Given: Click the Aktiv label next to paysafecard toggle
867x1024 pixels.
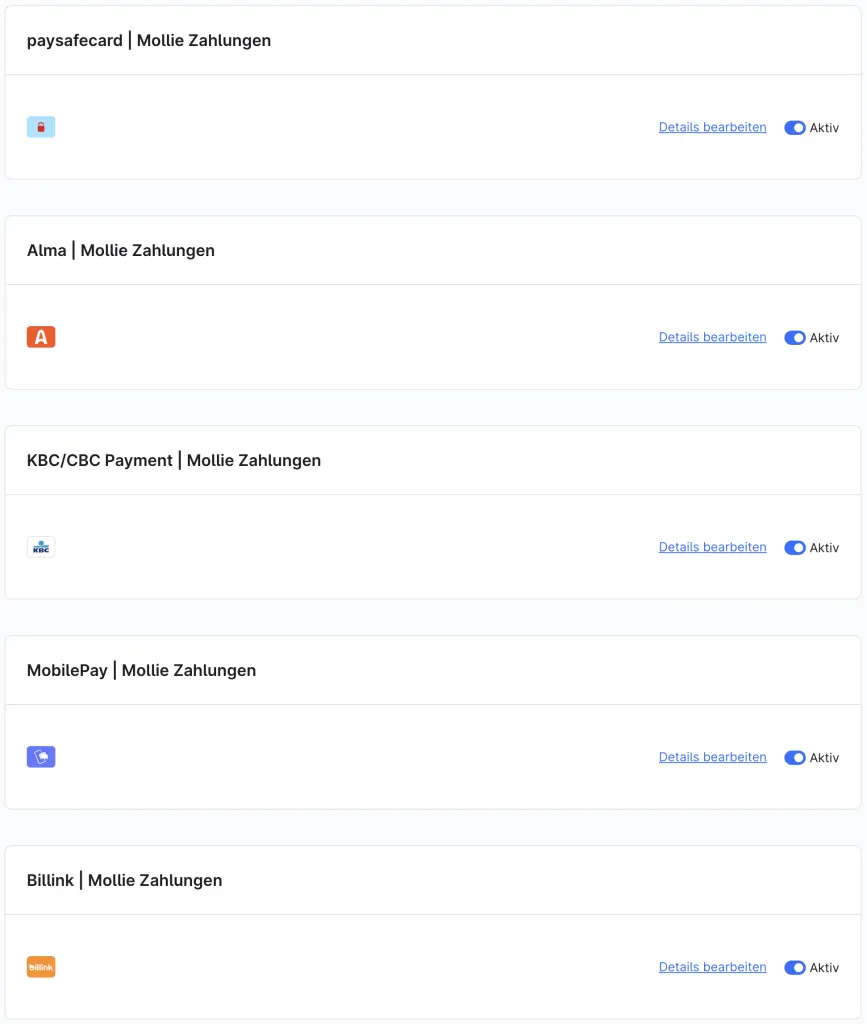Looking at the screenshot, I should 825,128.
